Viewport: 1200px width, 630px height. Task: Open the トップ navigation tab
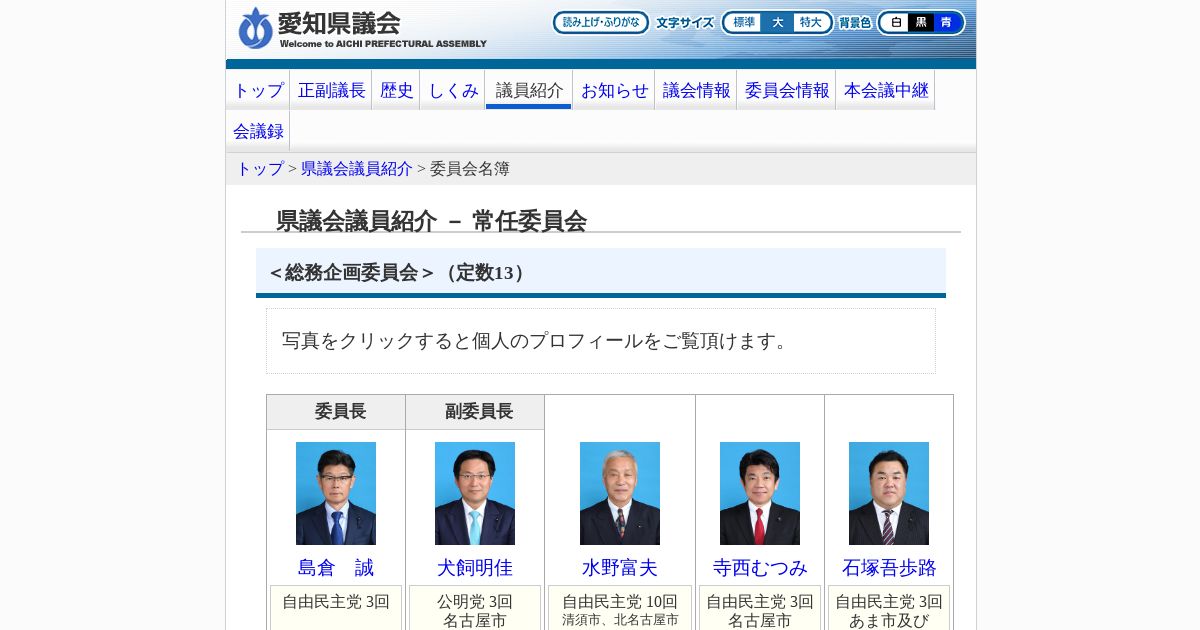coord(258,90)
